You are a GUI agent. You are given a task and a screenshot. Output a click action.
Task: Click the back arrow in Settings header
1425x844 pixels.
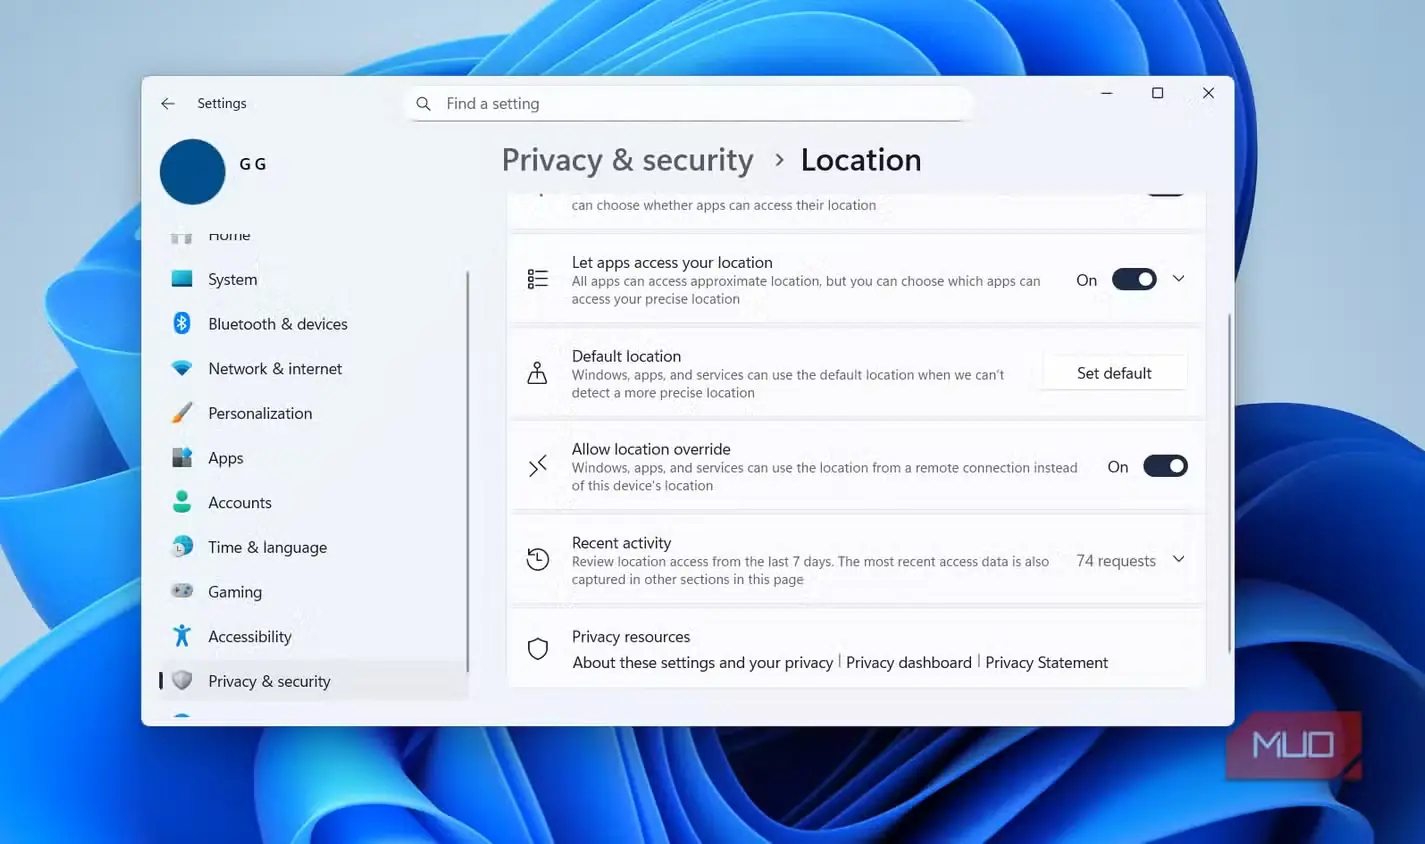point(168,104)
